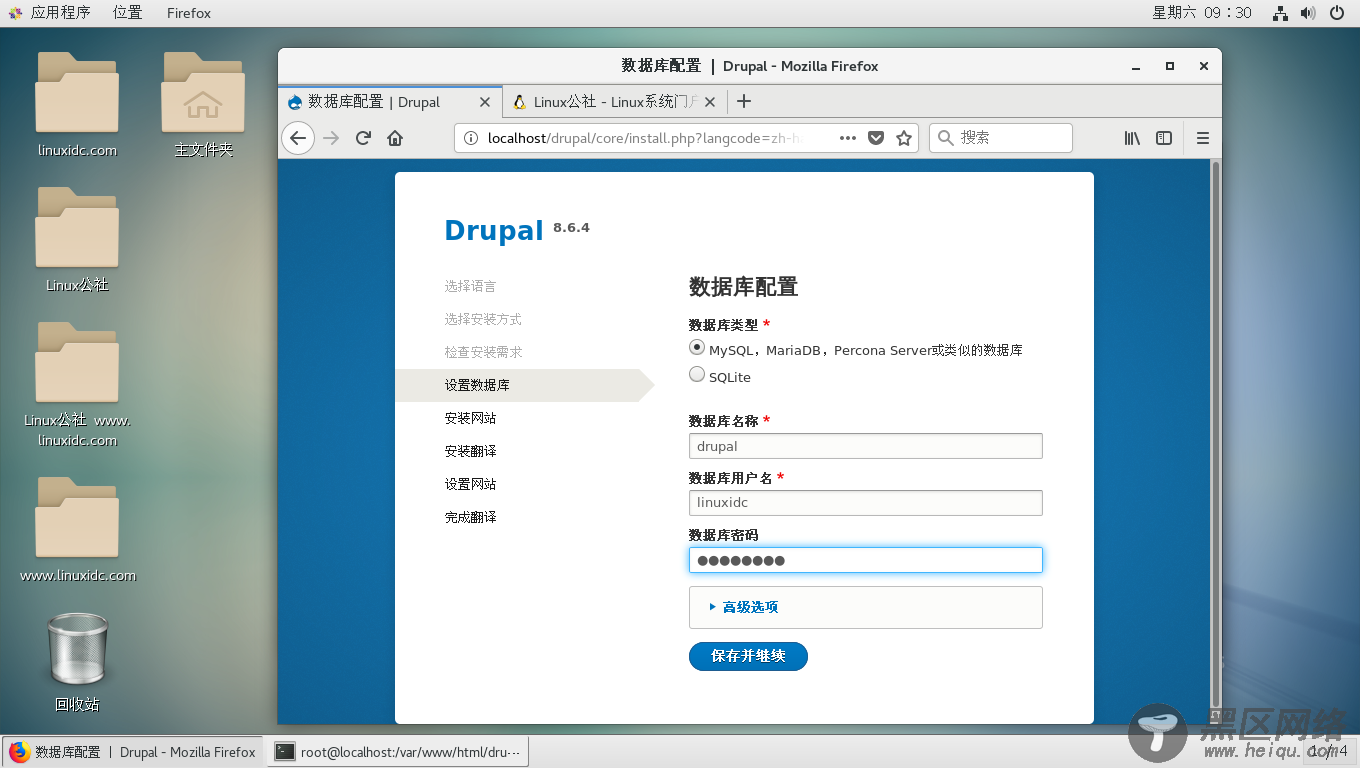Open the linuxidc.com desktop folder

77,105
